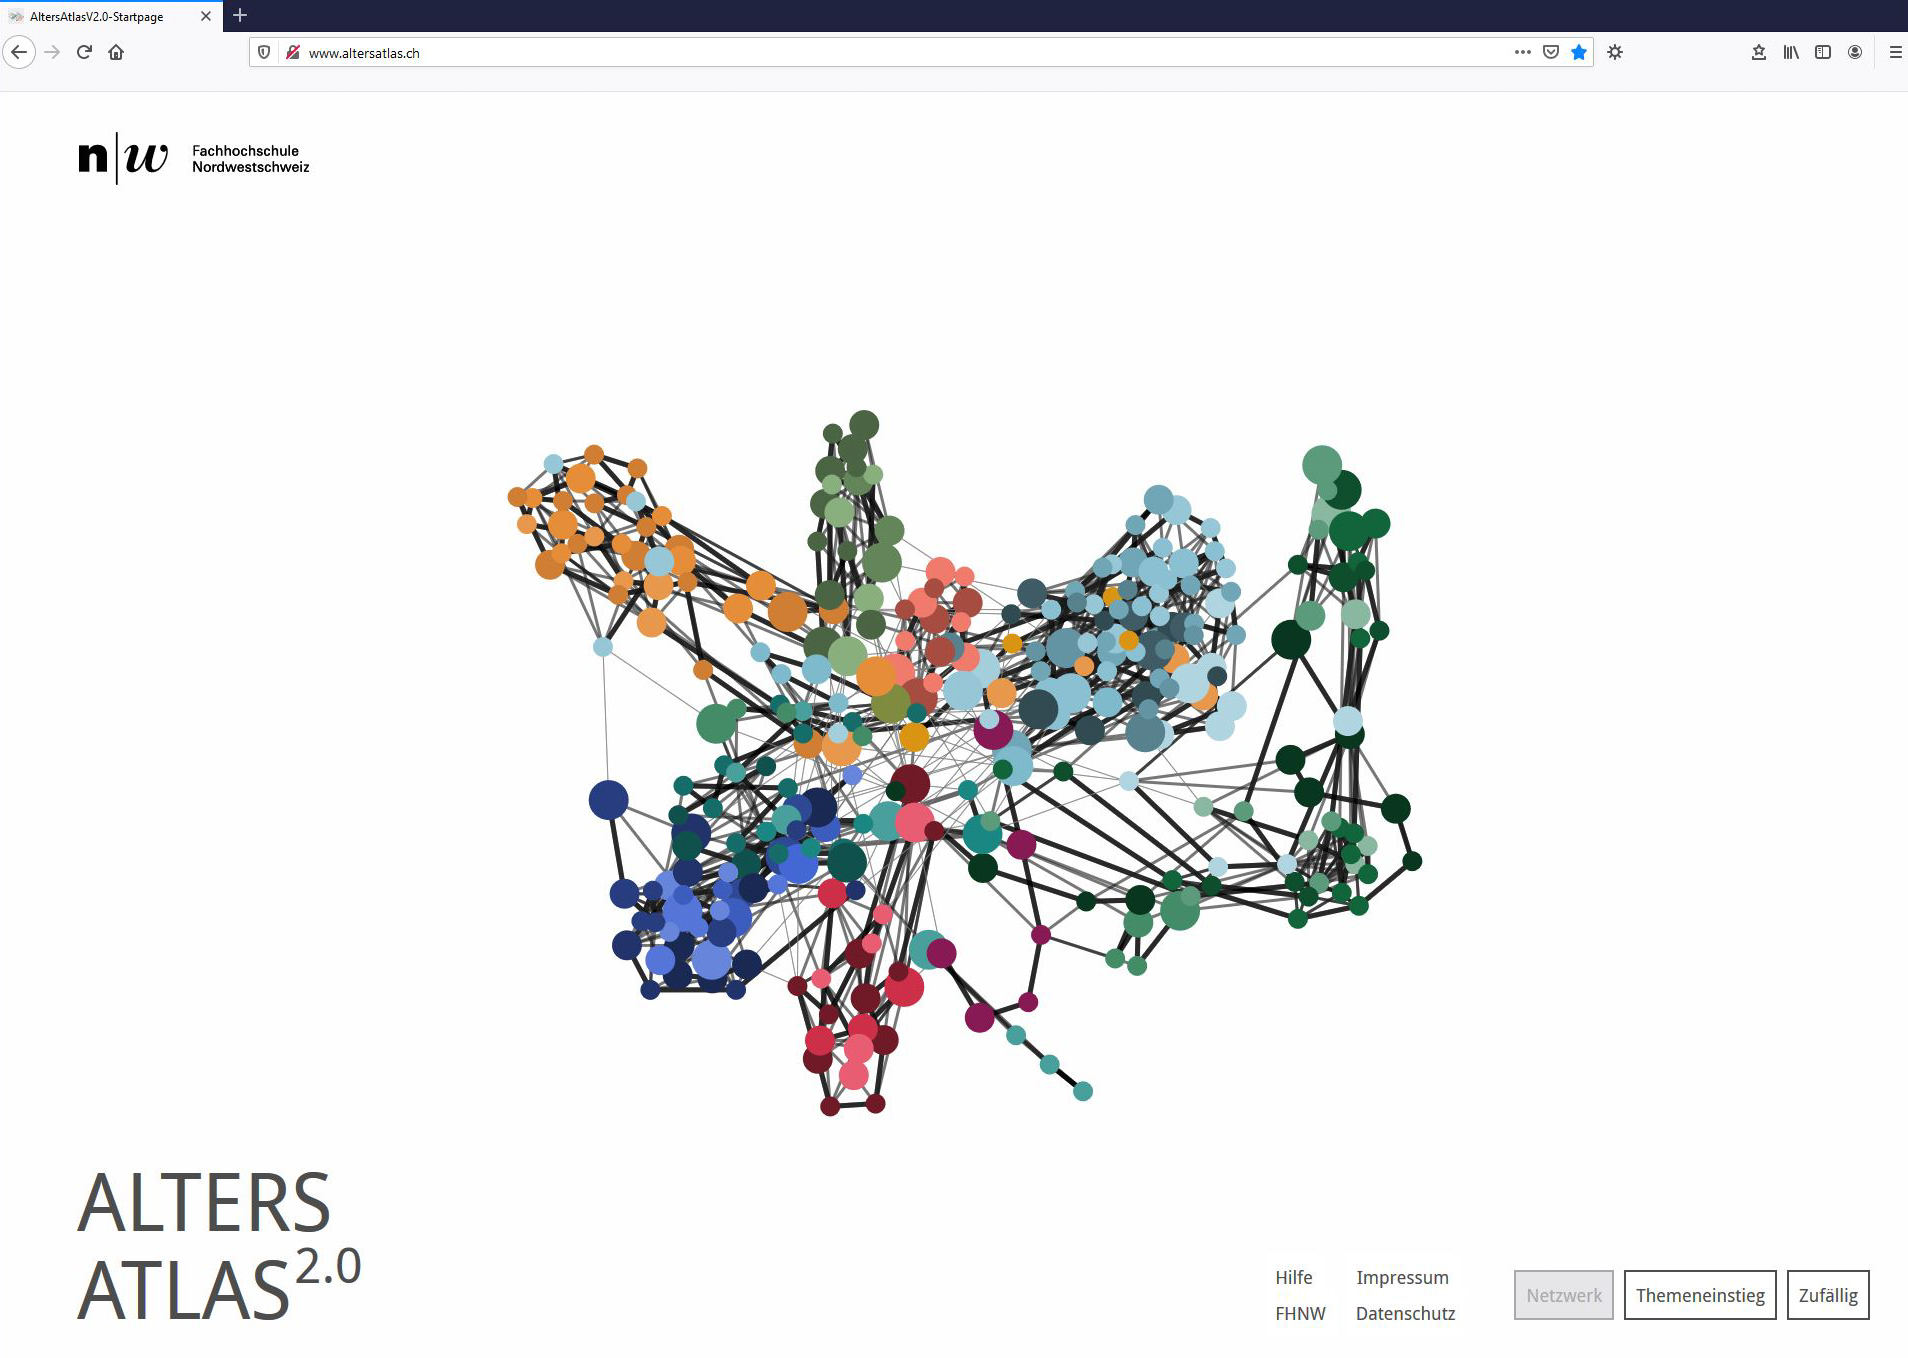The width and height of the screenshot is (1908, 1358).
Task: Click the URL address bar field
Action: pyautogui.click(x=900, y=53)
